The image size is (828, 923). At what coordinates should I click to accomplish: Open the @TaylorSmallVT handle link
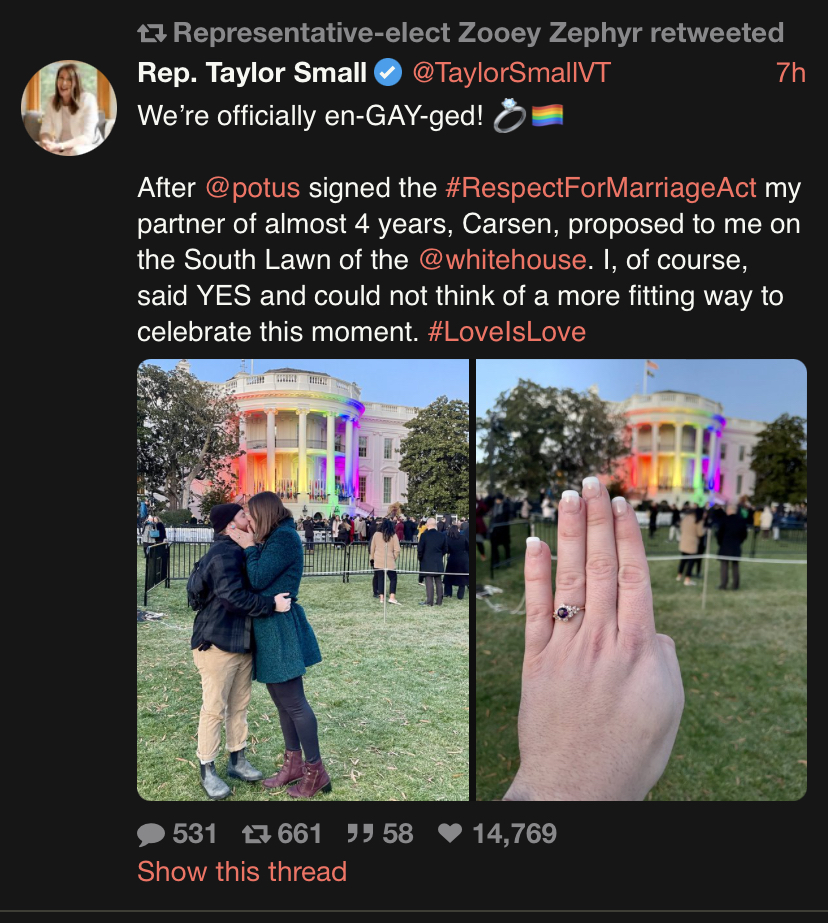pyautogui.click(x=511, y=73)
